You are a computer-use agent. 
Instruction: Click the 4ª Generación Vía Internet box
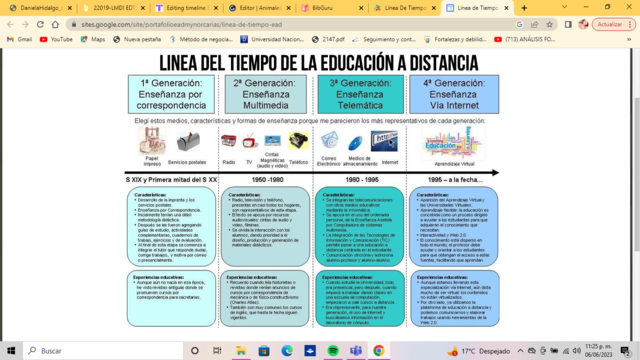454,94
